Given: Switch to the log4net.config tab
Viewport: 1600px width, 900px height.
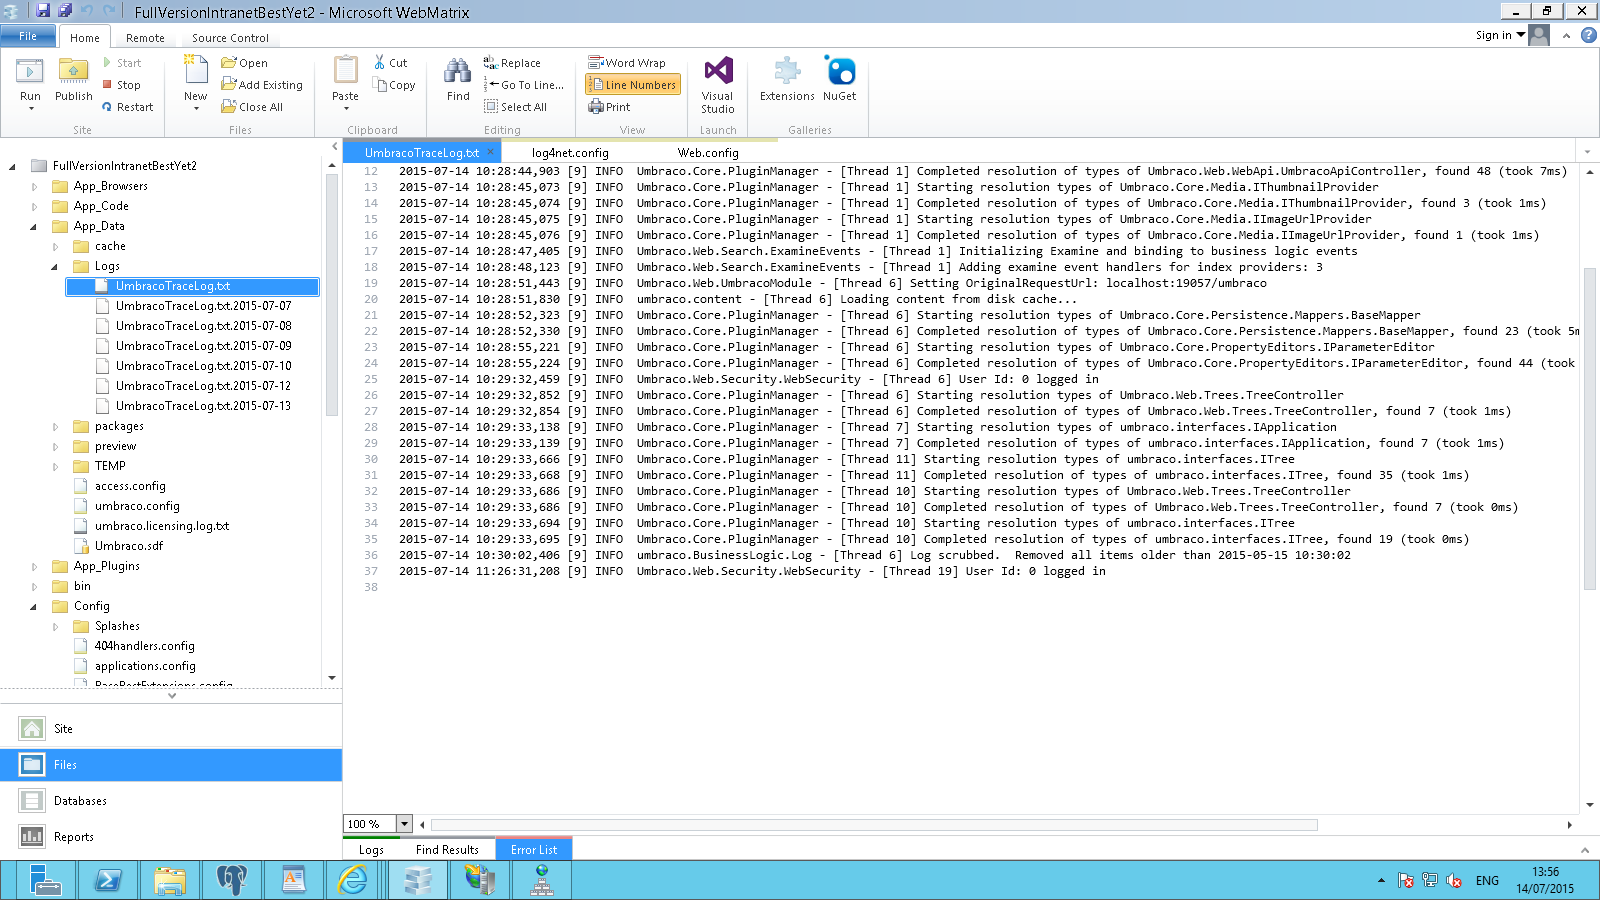Looking at the screenshot, I should 570,153.
